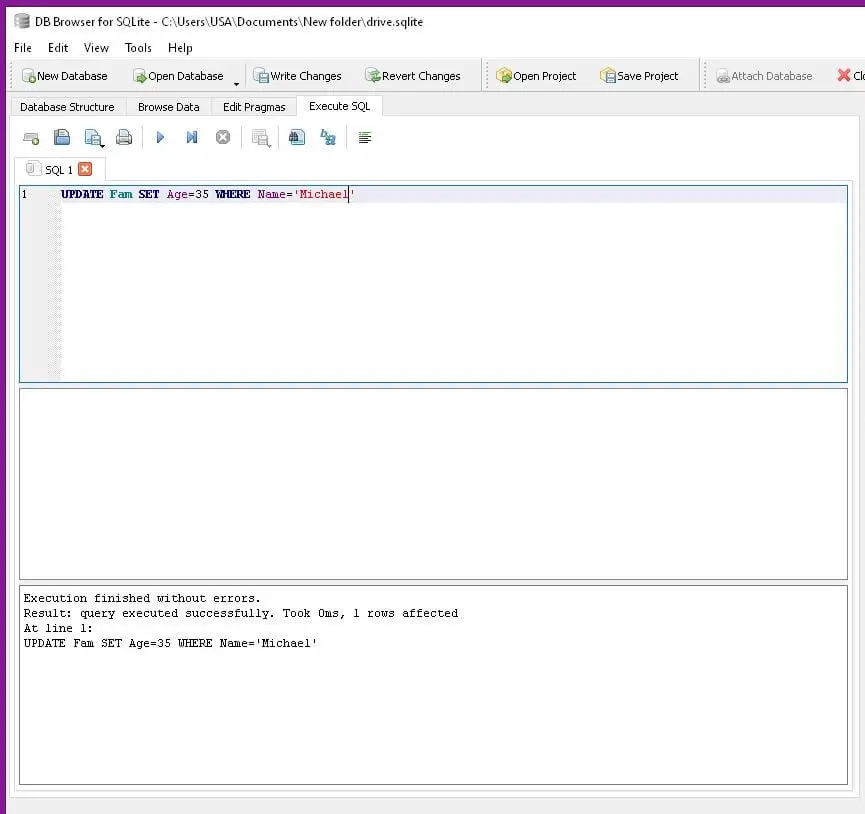Screen dimensions: 865x814
Task: Click Revert Changes toolbar button
Action: [x=413, y=76]
